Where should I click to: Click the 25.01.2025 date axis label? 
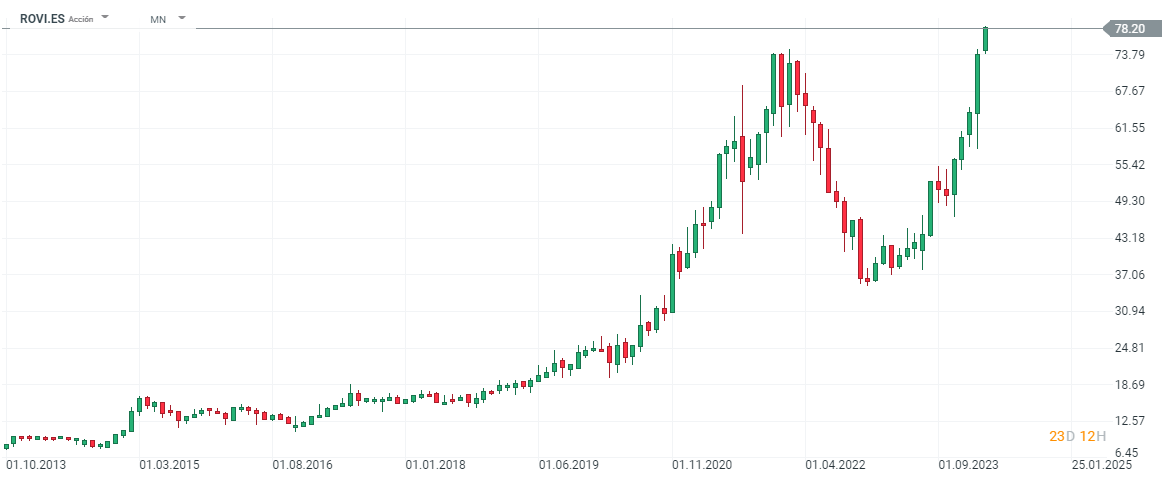(1103, 465)
